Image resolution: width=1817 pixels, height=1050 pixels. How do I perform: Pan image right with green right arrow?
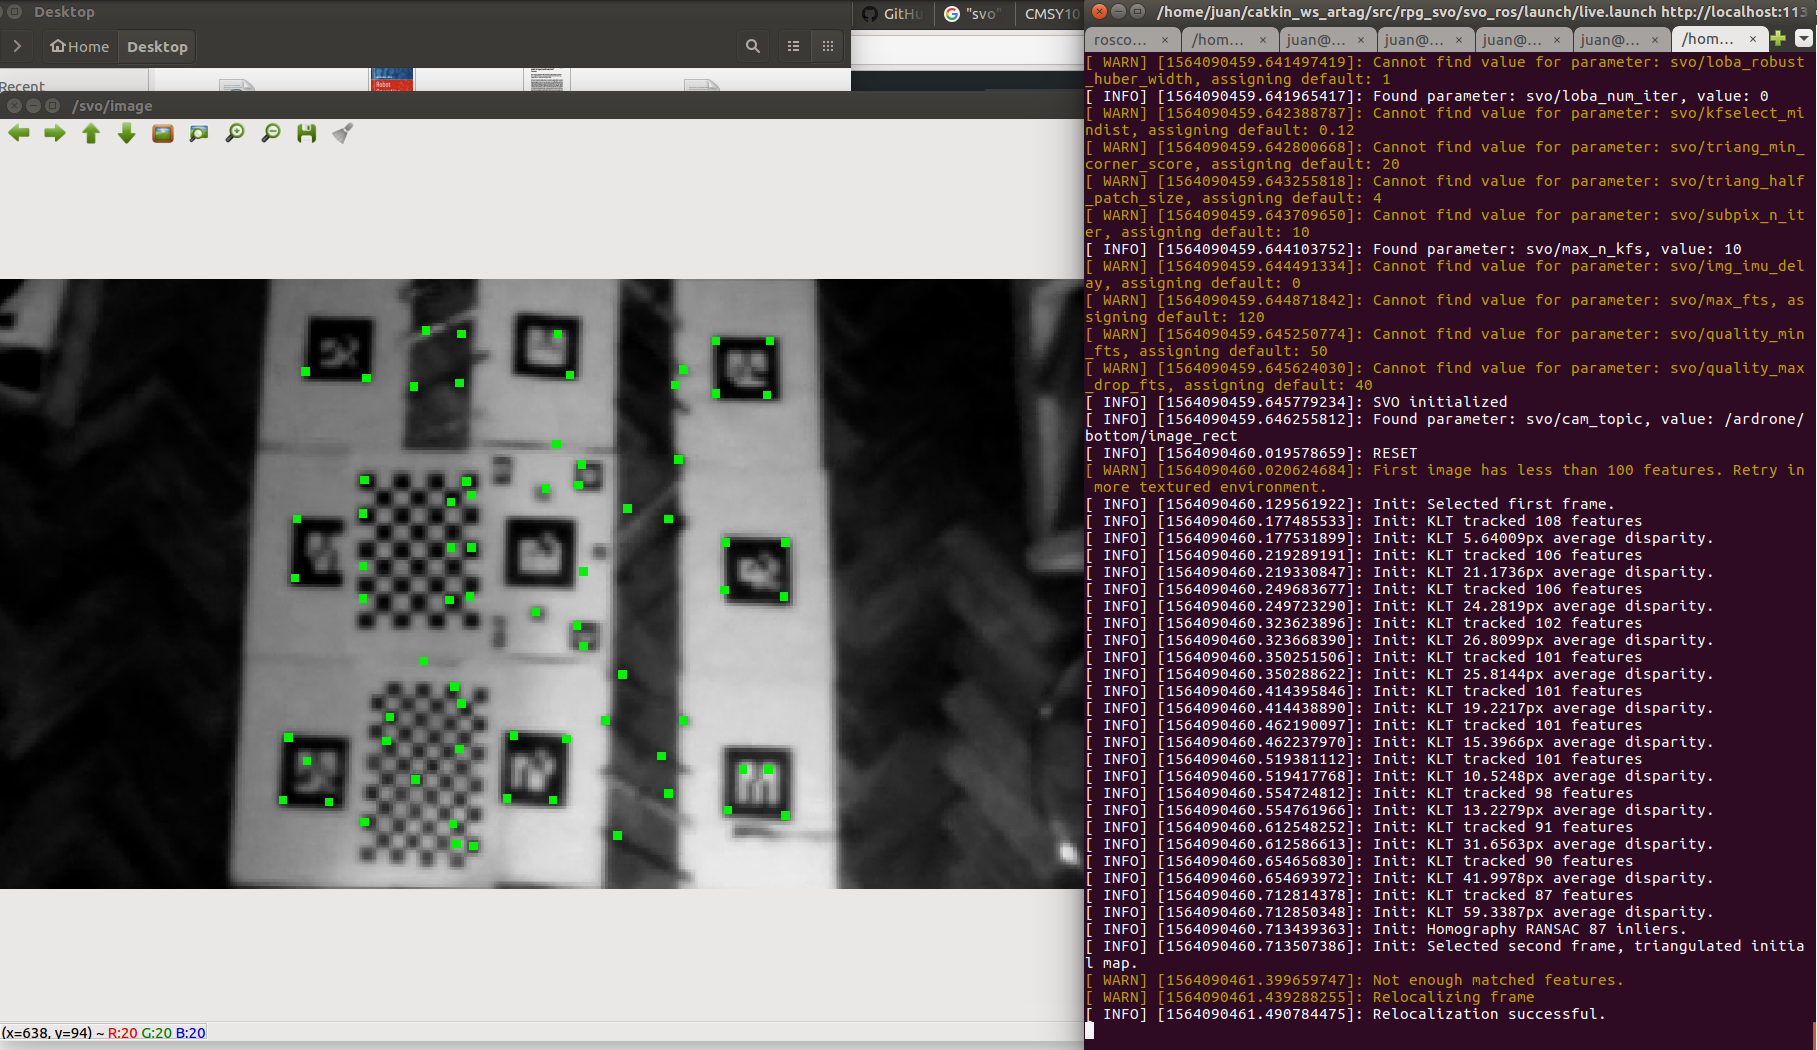(55, 133)
